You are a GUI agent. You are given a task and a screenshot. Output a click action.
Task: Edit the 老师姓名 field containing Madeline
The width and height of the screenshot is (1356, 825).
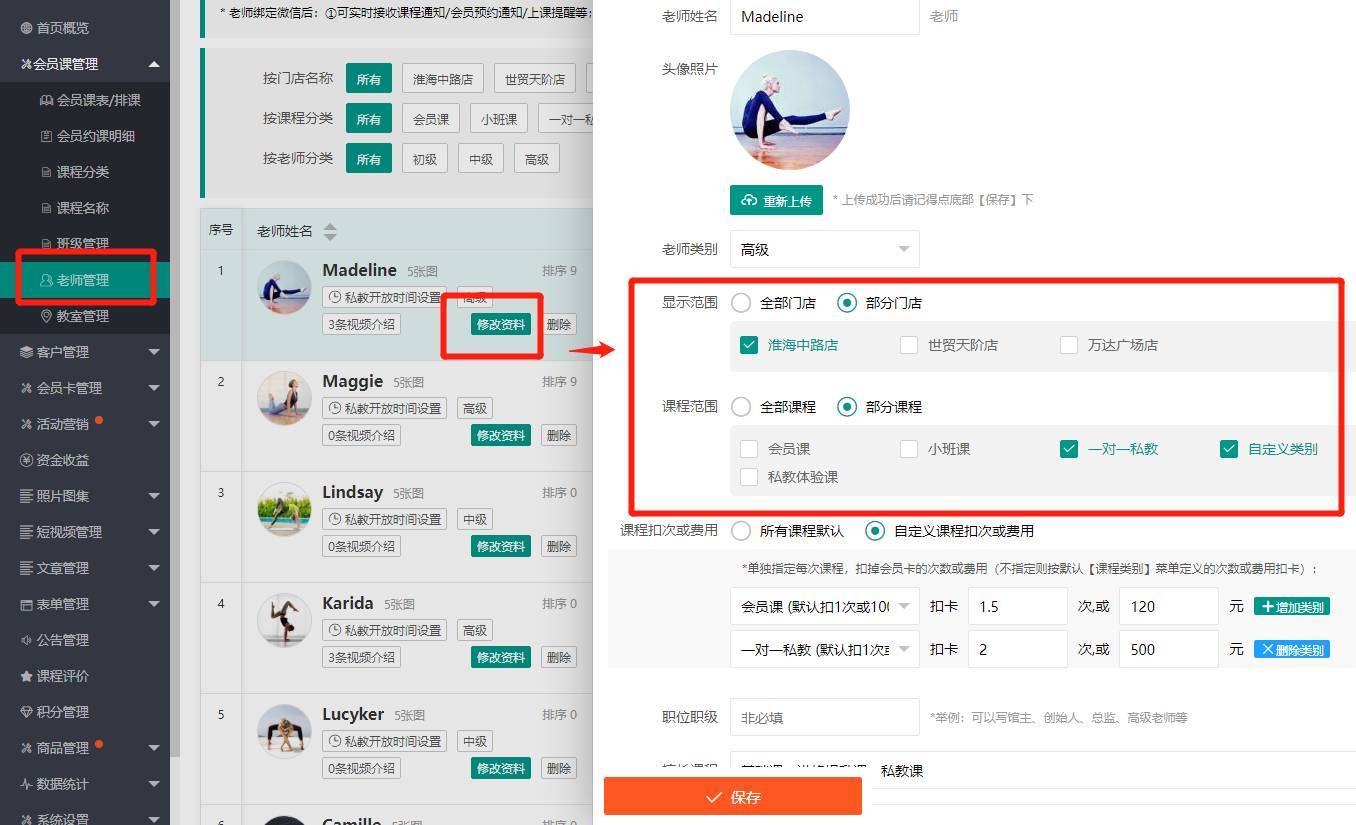pos(825,16)
